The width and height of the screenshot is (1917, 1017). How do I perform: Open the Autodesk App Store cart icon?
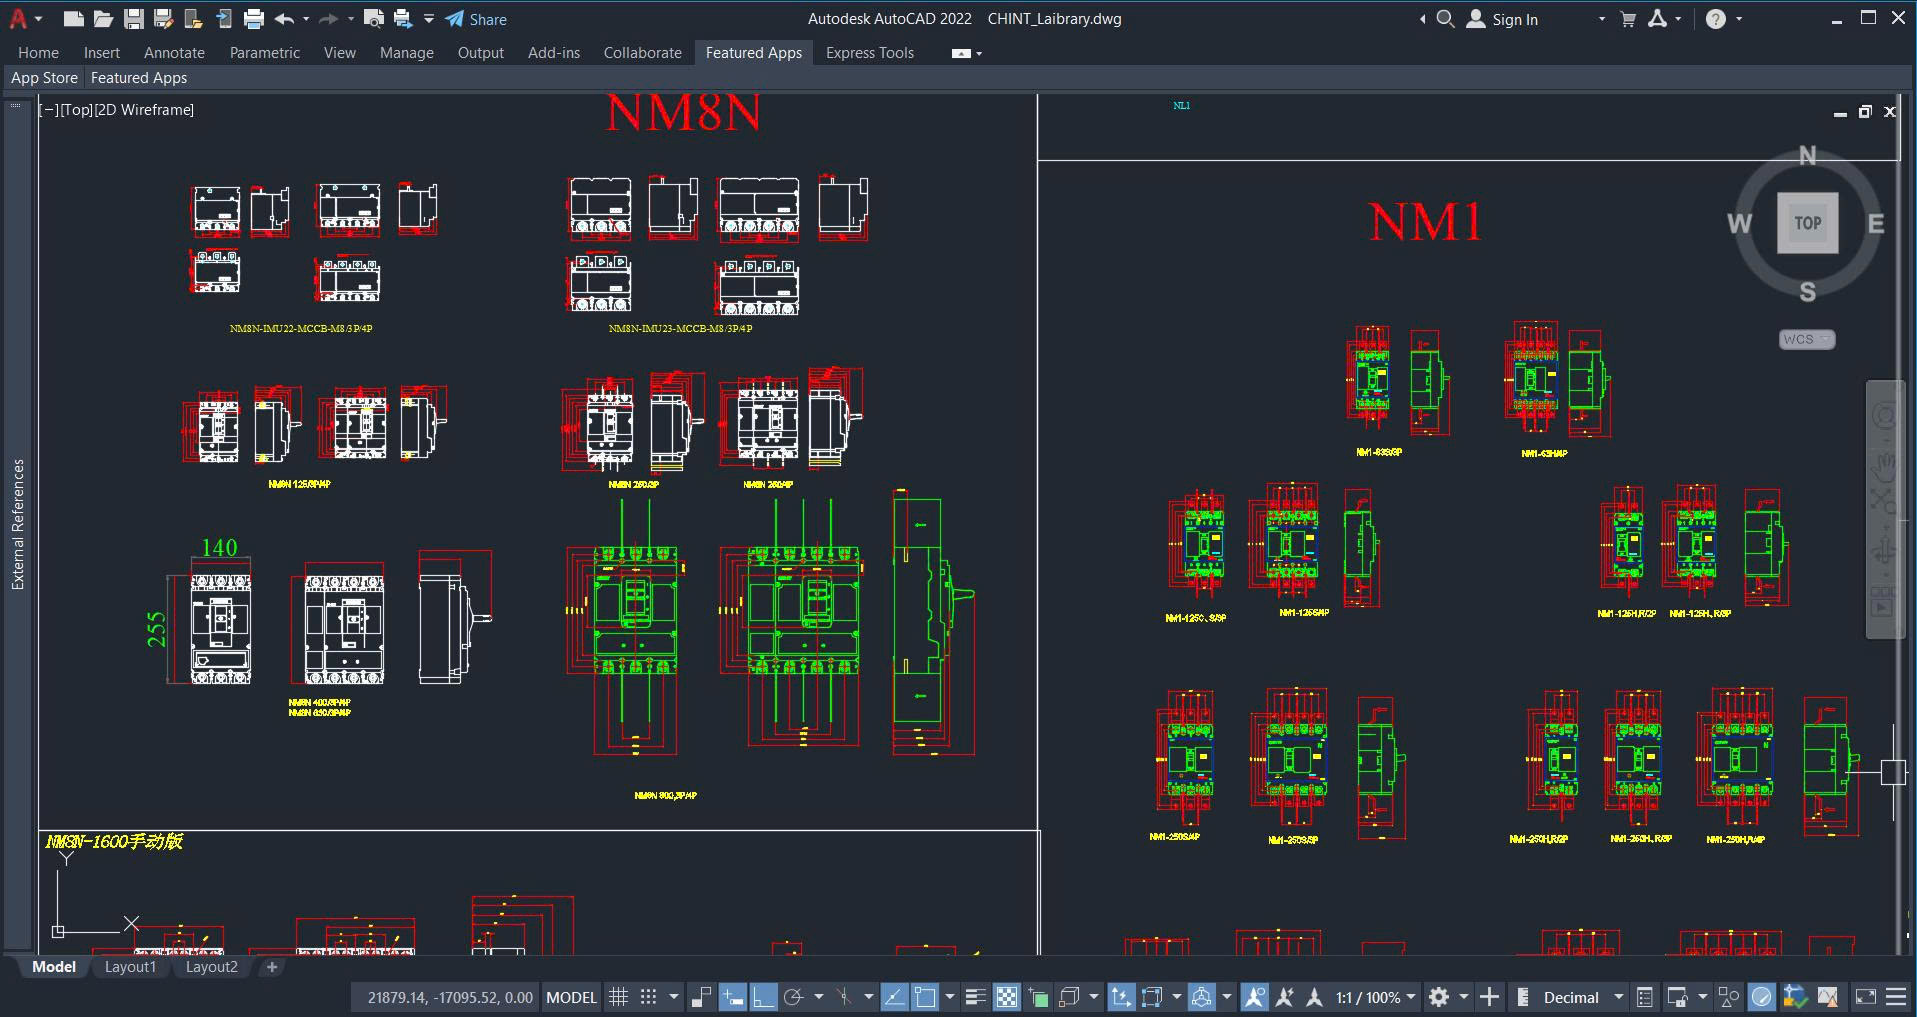(1628, 19)
